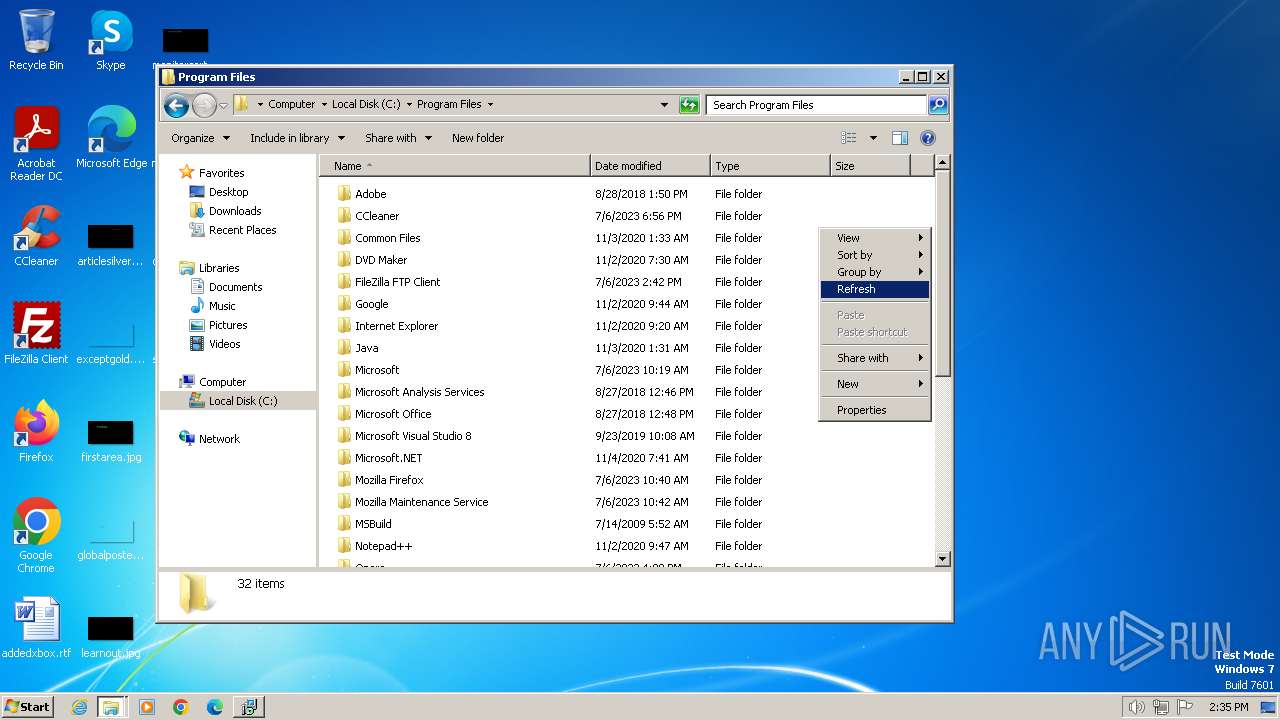
Task: Select addedxbox.rtf desktop file
Action: coord(36,628)
